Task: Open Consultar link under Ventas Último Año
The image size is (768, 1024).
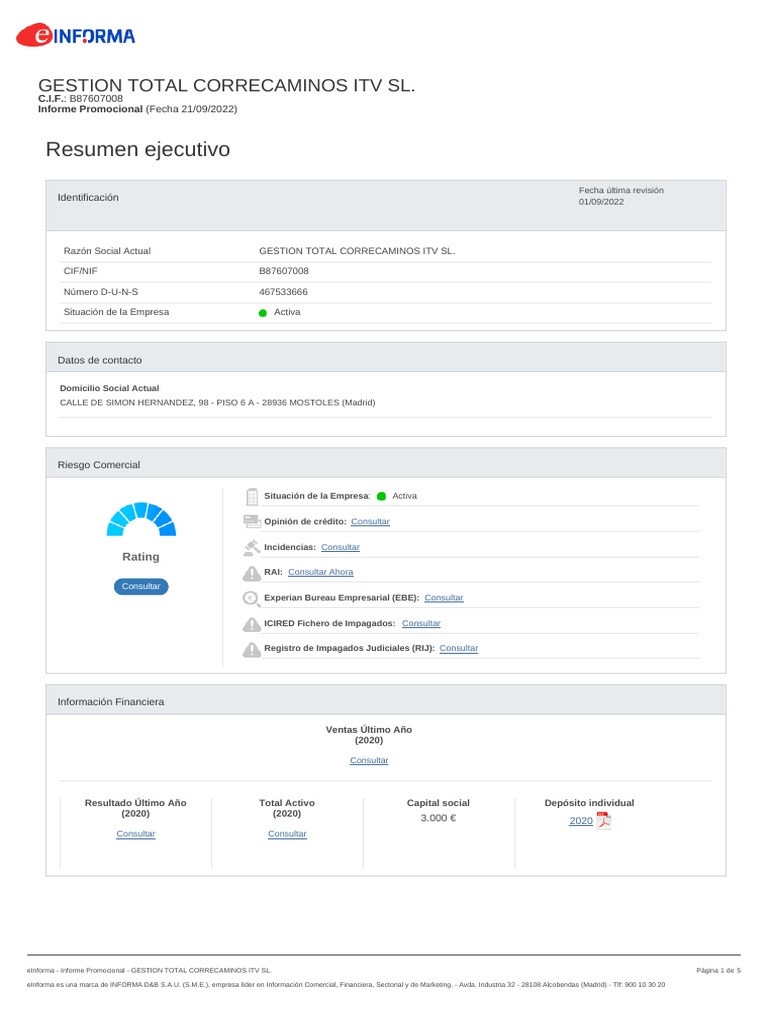Action: click(x=369, y=761)
